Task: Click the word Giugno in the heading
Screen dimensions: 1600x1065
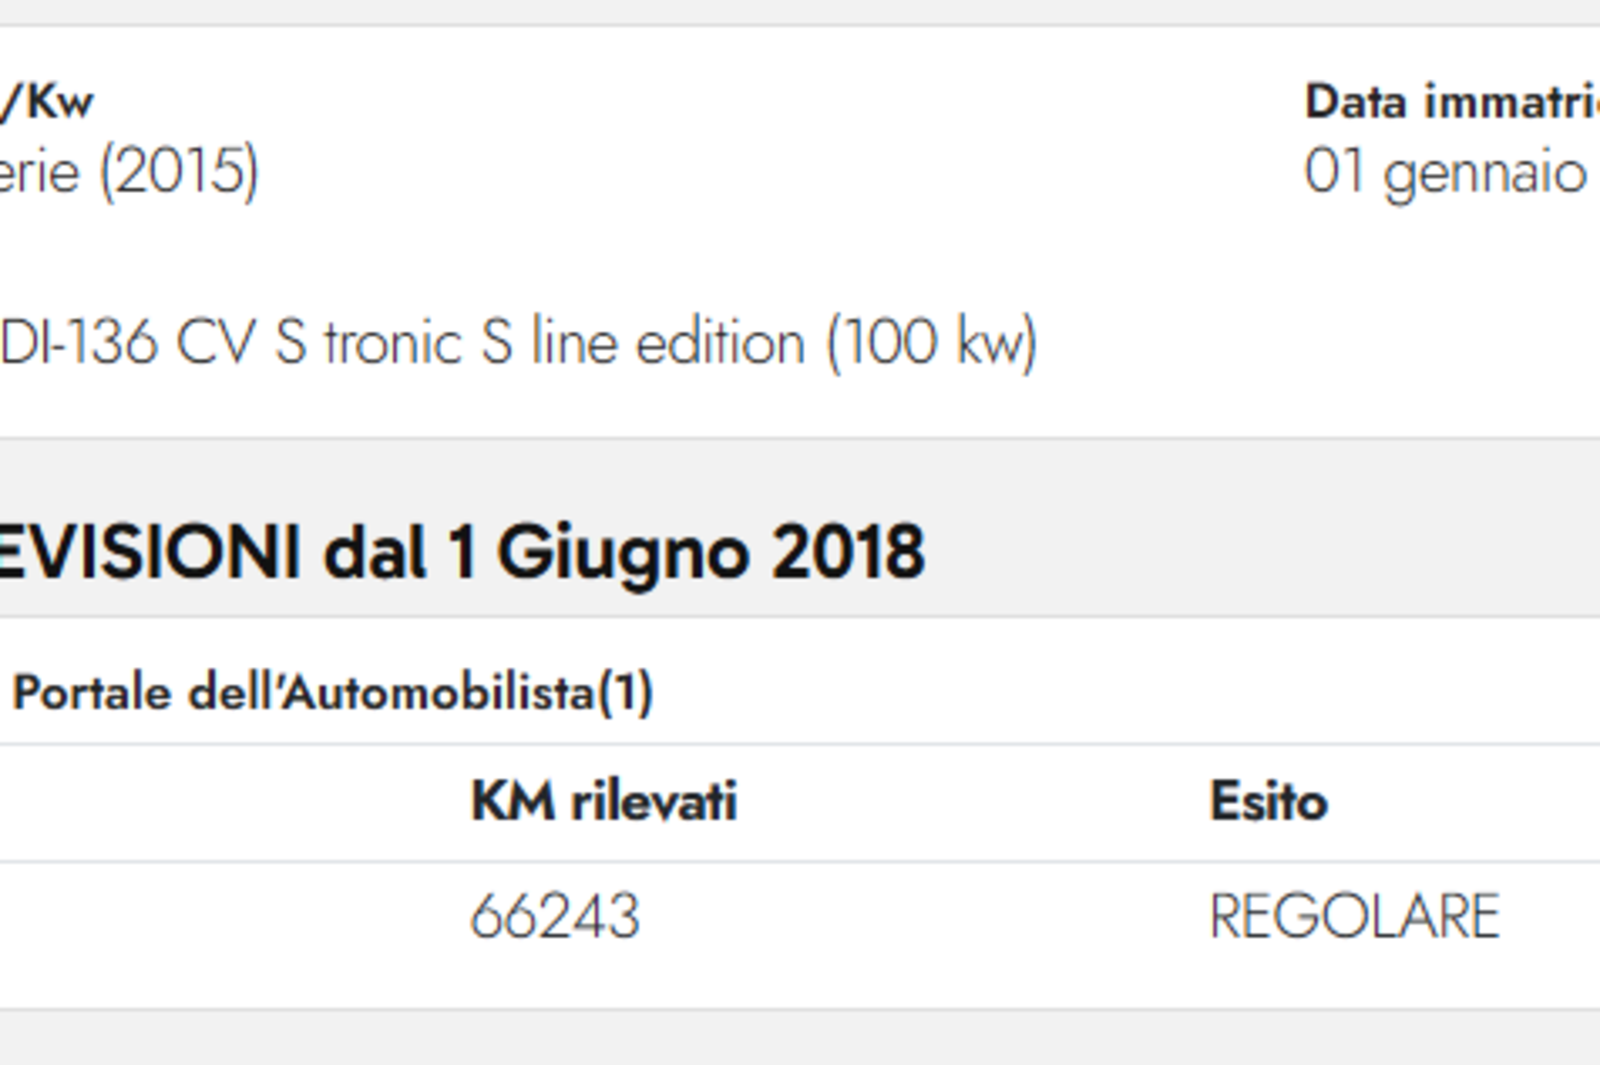Action: (623, 554)
